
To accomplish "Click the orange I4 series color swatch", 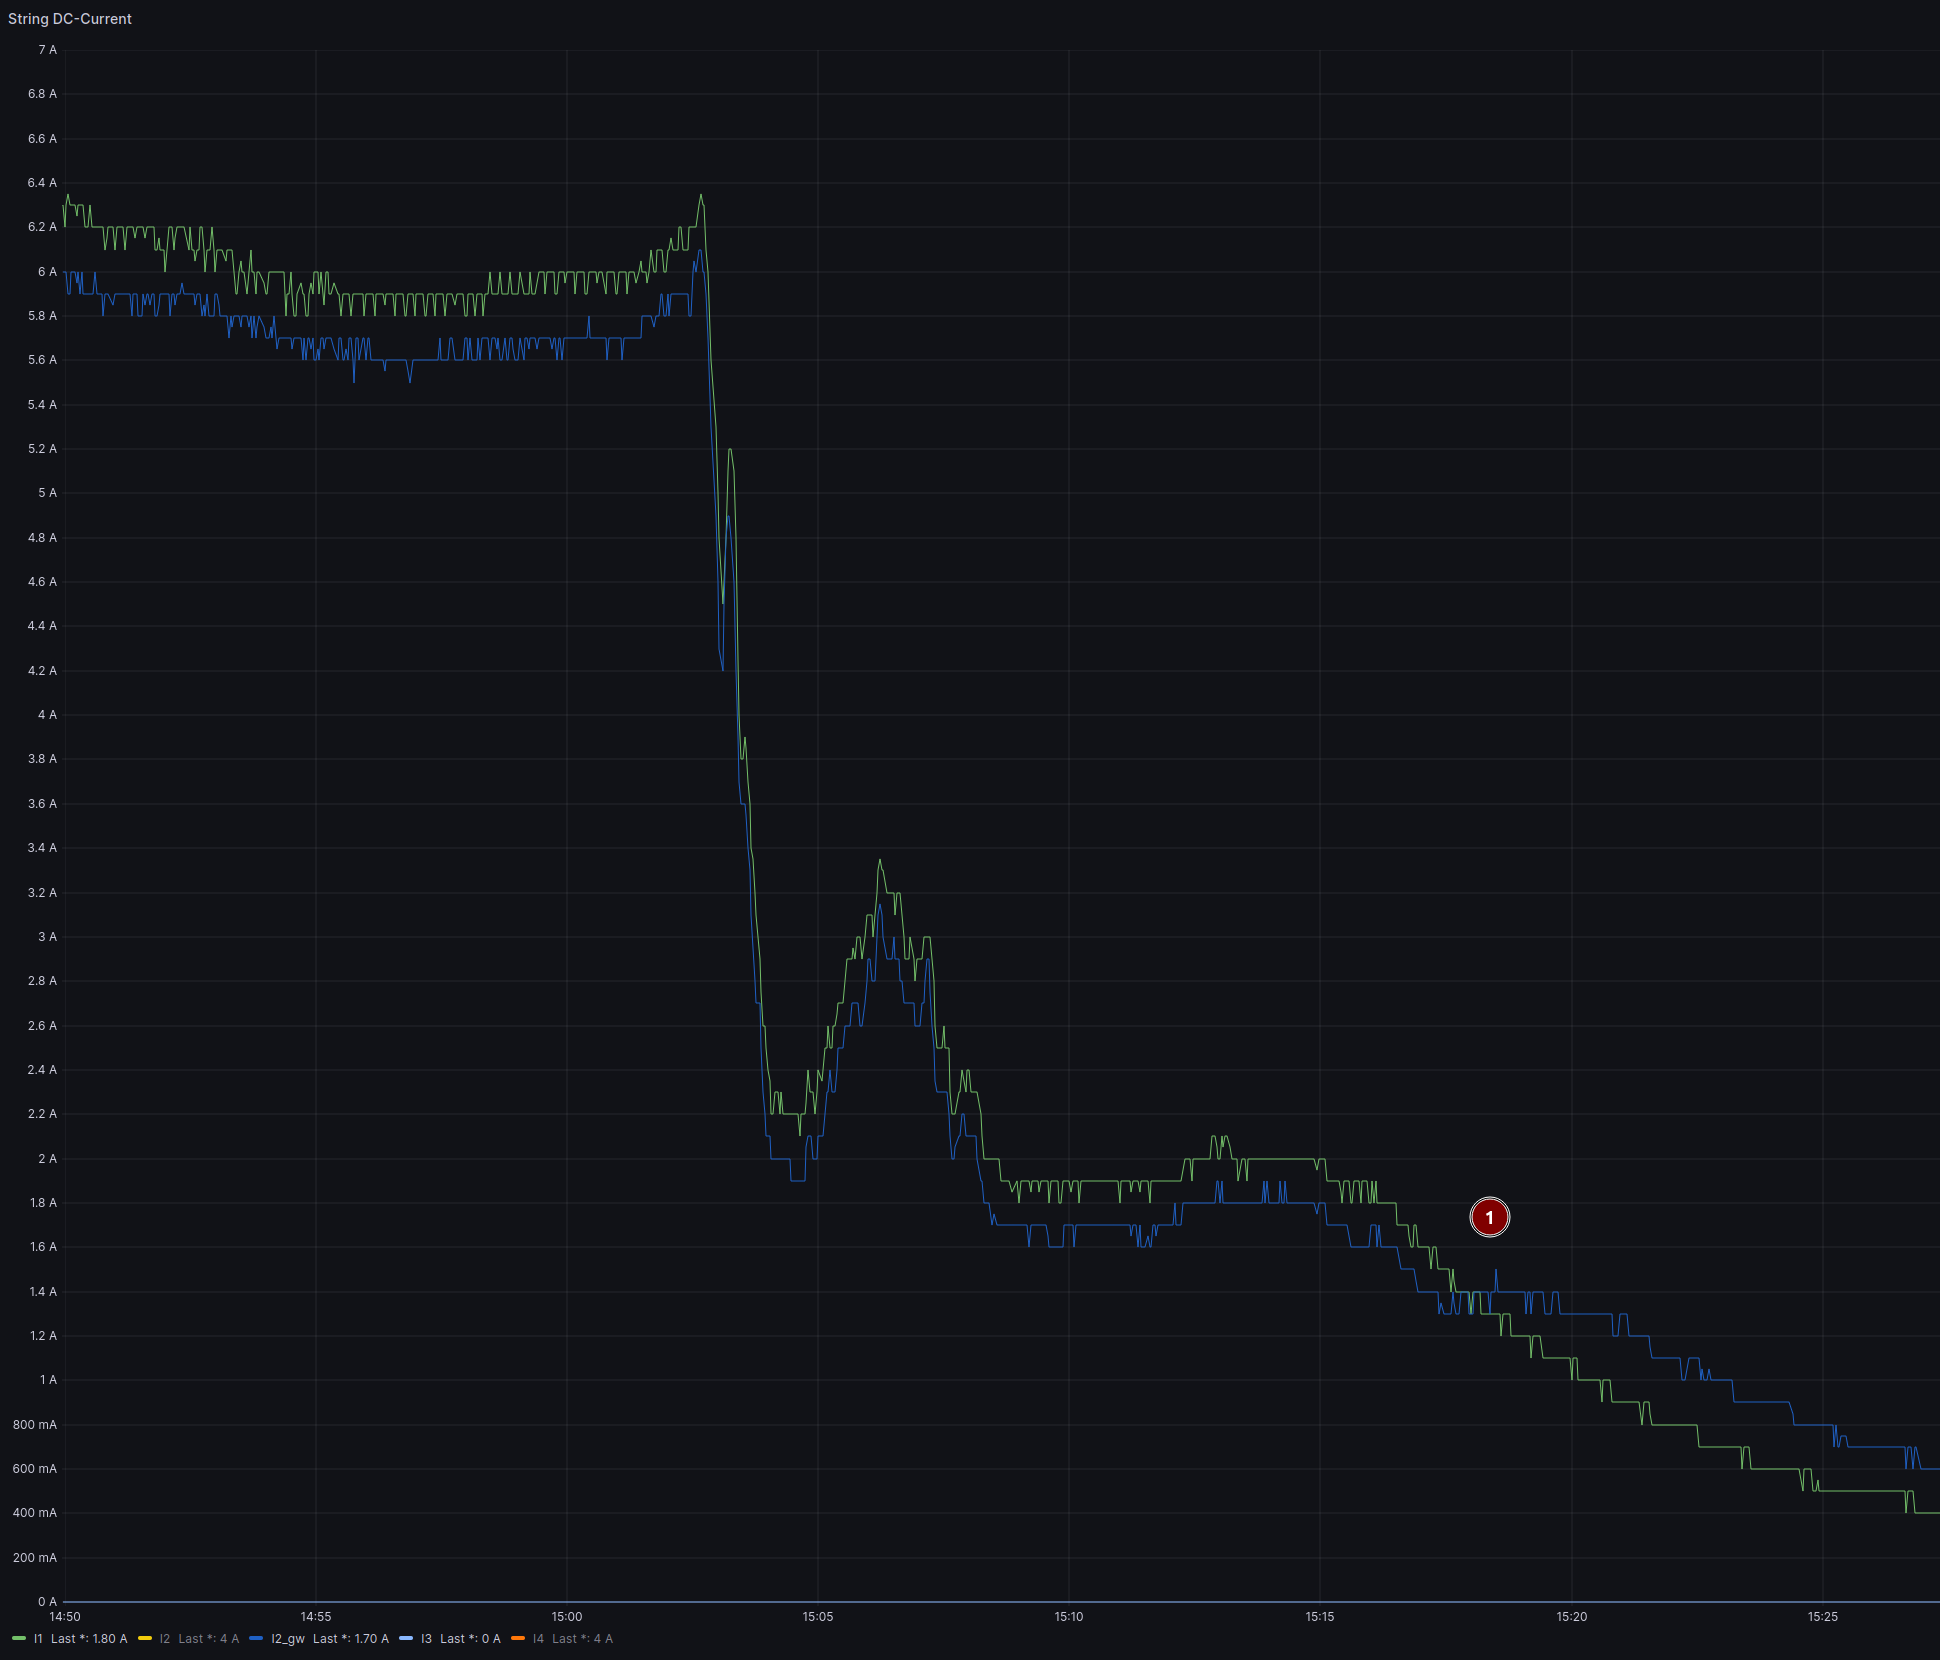I will (518, 1638).
